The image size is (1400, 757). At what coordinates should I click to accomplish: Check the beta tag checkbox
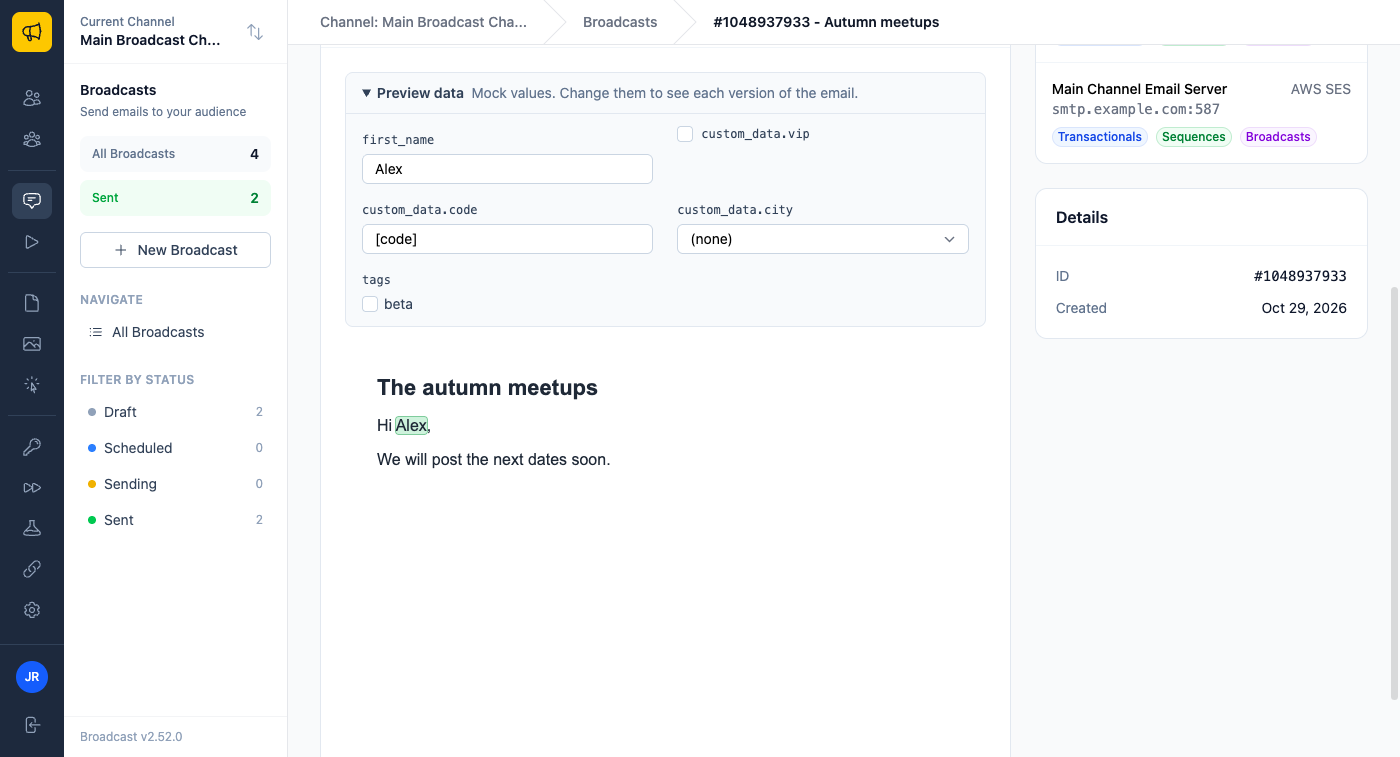coord(370,304)
